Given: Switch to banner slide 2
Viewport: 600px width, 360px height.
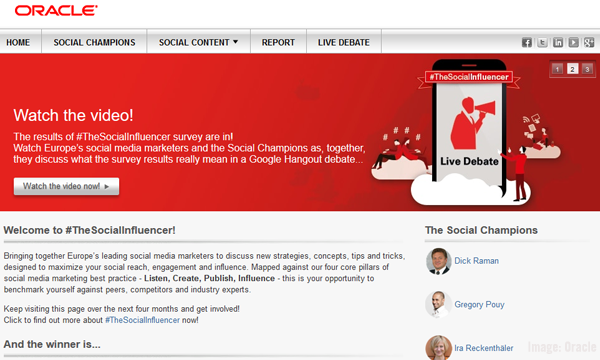Looking at the screenshot, I should coord(572,69).
